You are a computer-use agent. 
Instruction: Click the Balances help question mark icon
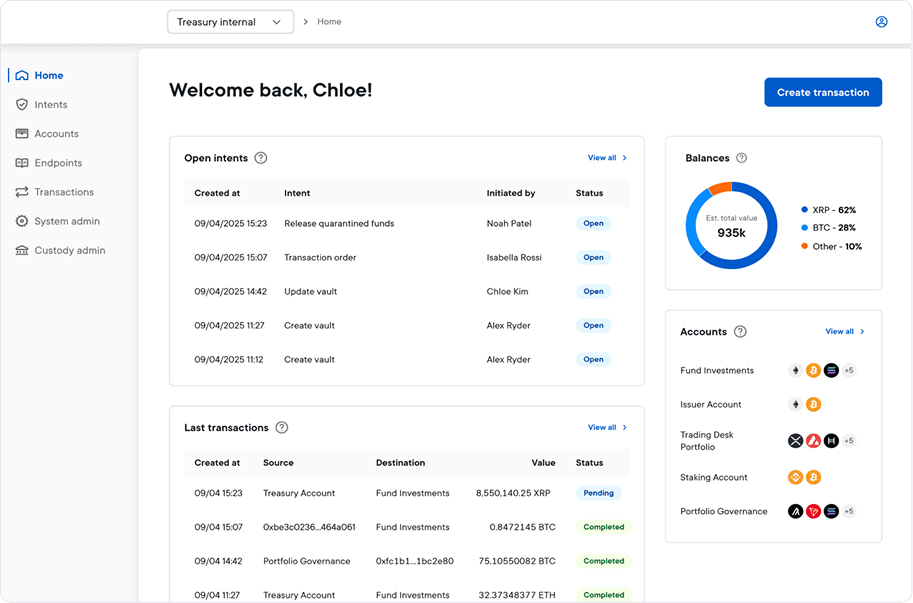[741, 158]
